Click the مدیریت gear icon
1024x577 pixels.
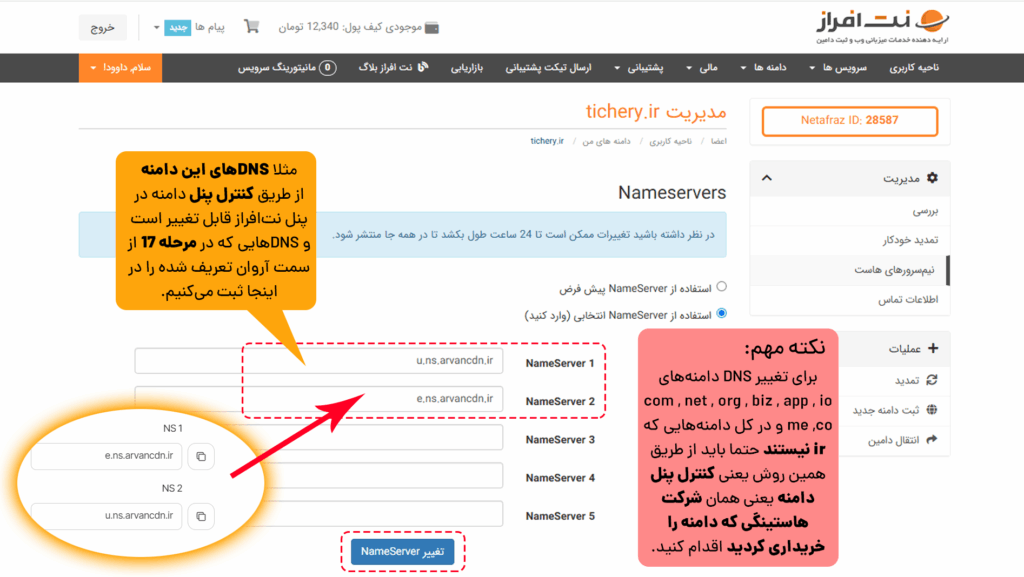click(x=933, y=178)
